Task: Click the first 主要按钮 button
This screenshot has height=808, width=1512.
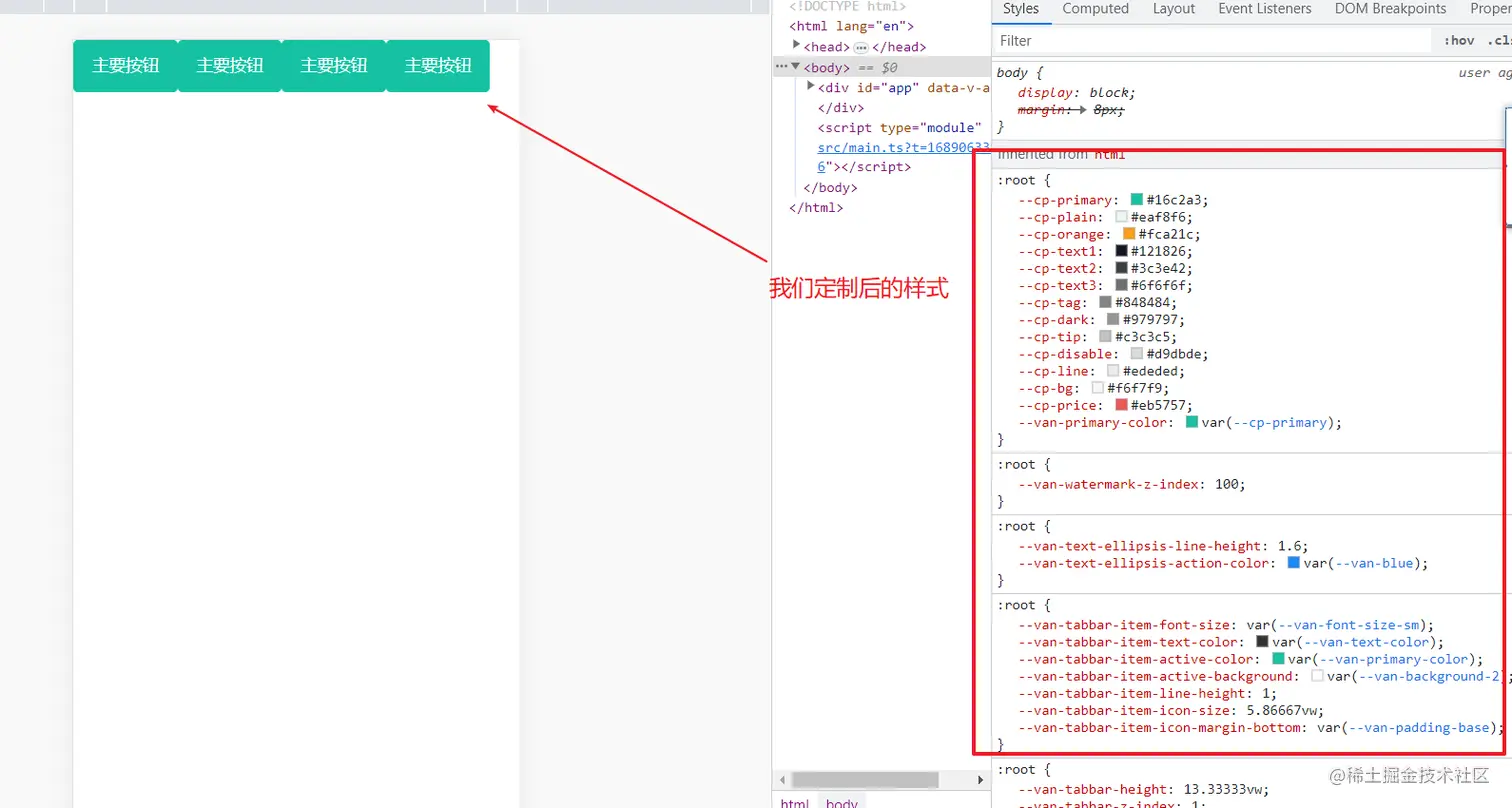Action: pyautogui.click(x=125, y=66)
